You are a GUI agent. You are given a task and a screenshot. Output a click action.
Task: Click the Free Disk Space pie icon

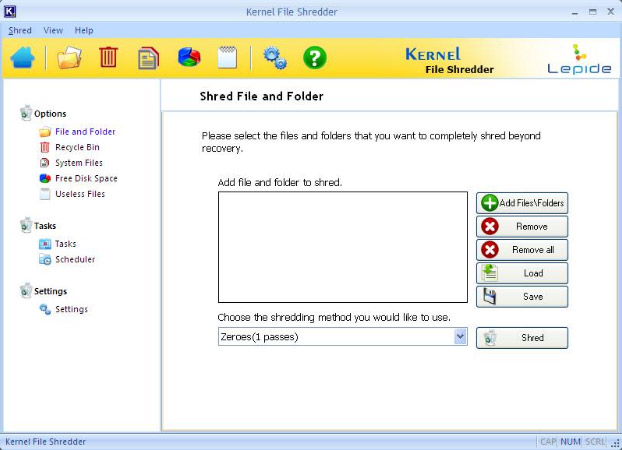coord(189,57)
